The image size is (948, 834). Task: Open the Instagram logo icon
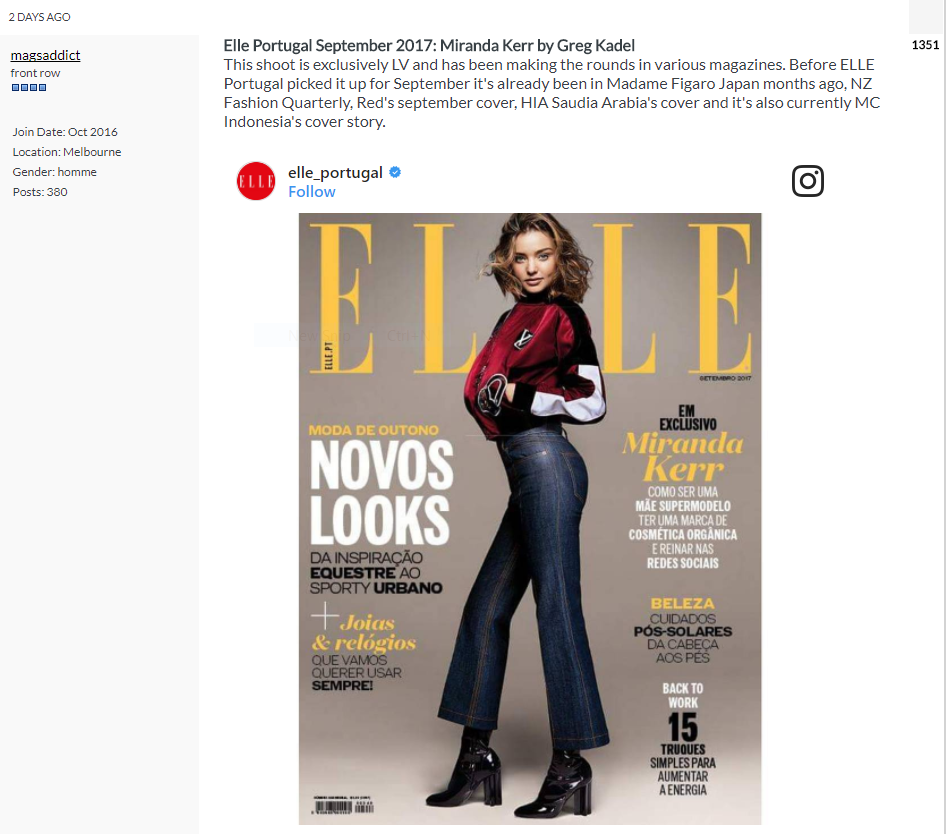click(x=808, y=181)
